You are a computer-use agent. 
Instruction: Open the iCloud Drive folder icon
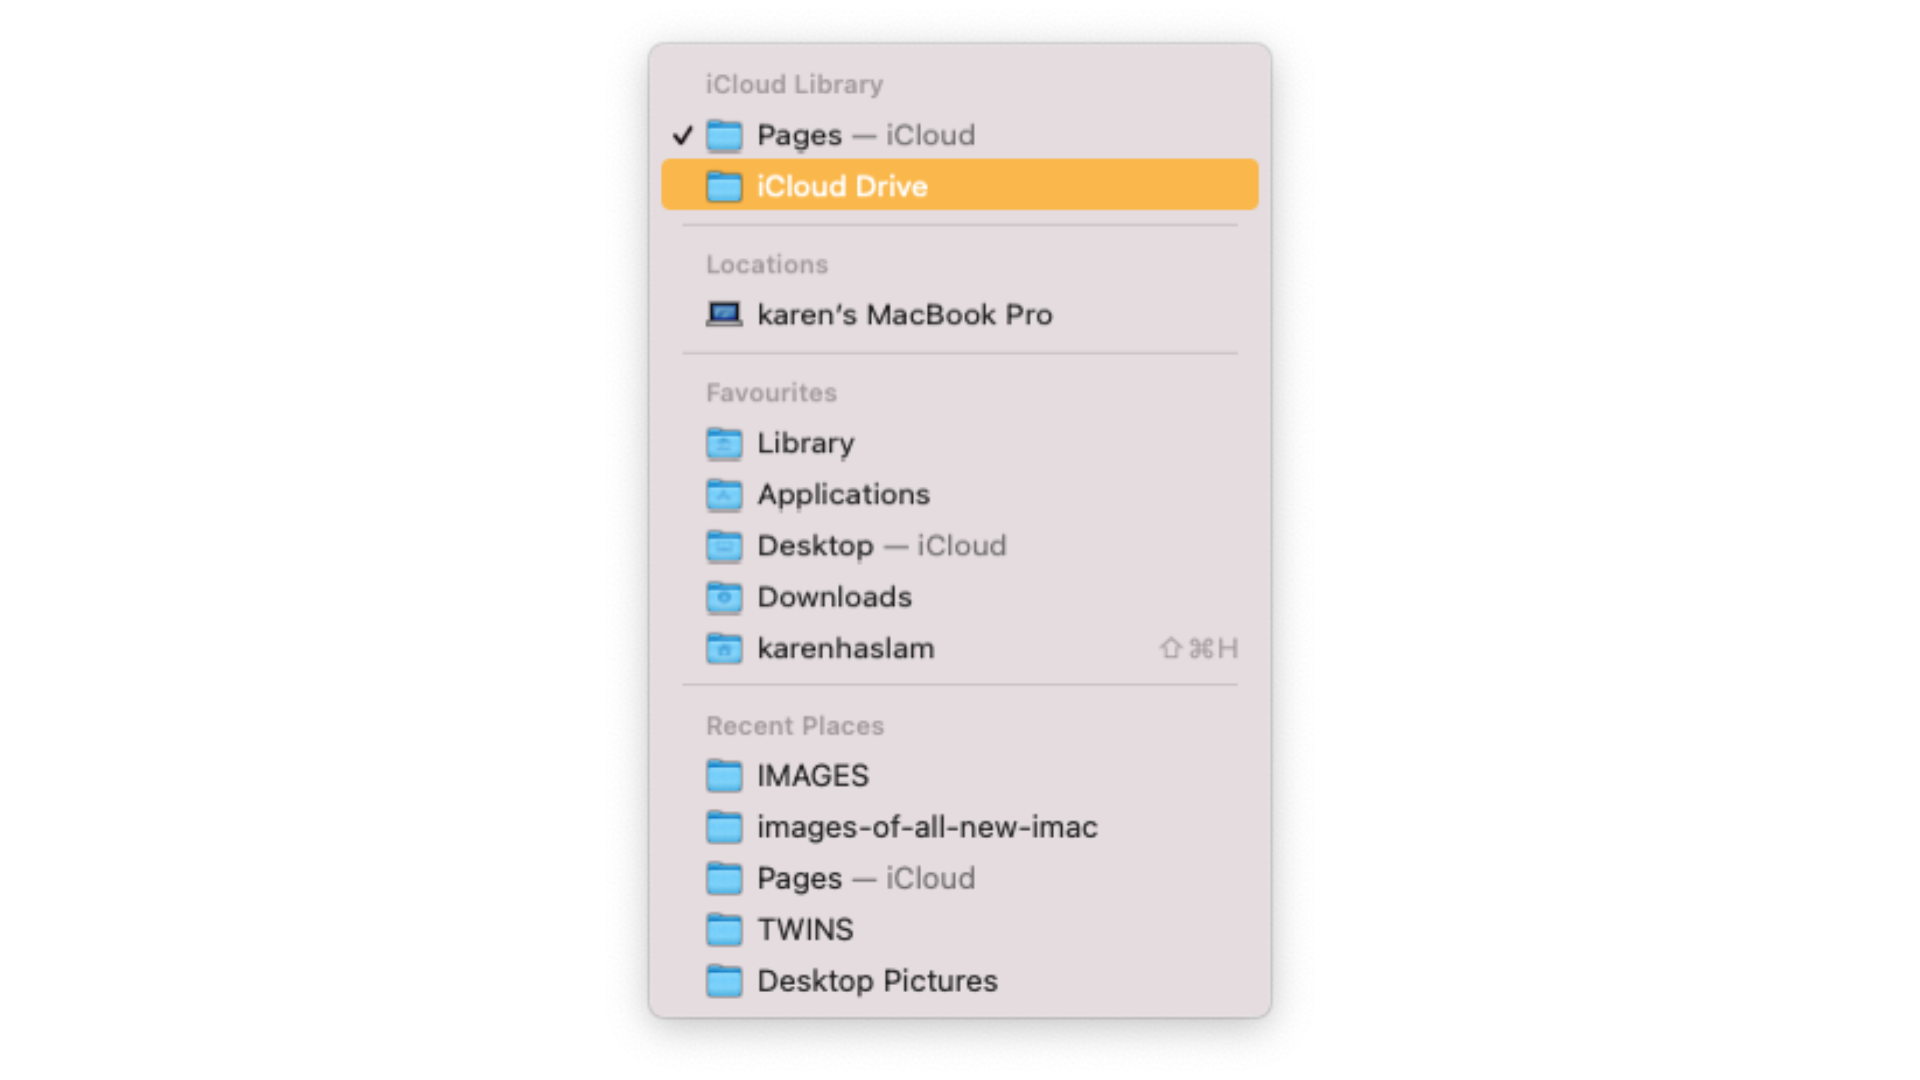(x=725, y=185)
